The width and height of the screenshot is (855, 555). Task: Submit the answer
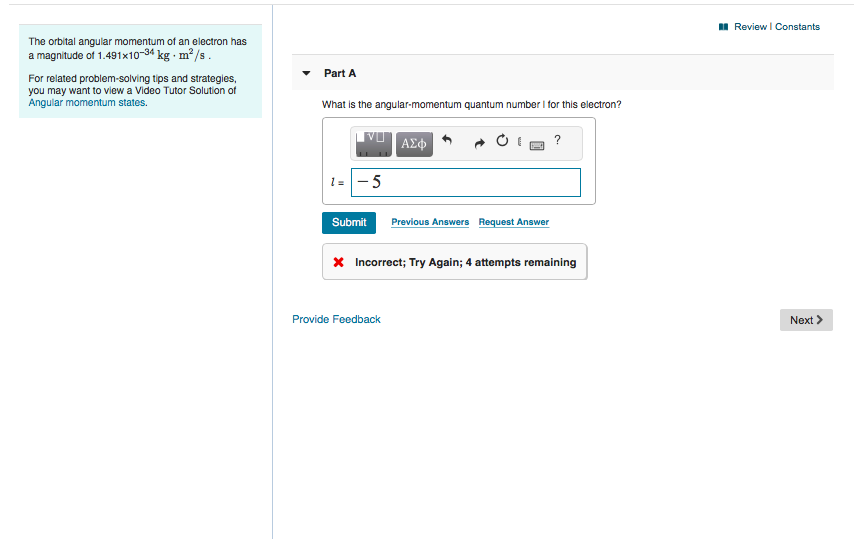point(349,222)
